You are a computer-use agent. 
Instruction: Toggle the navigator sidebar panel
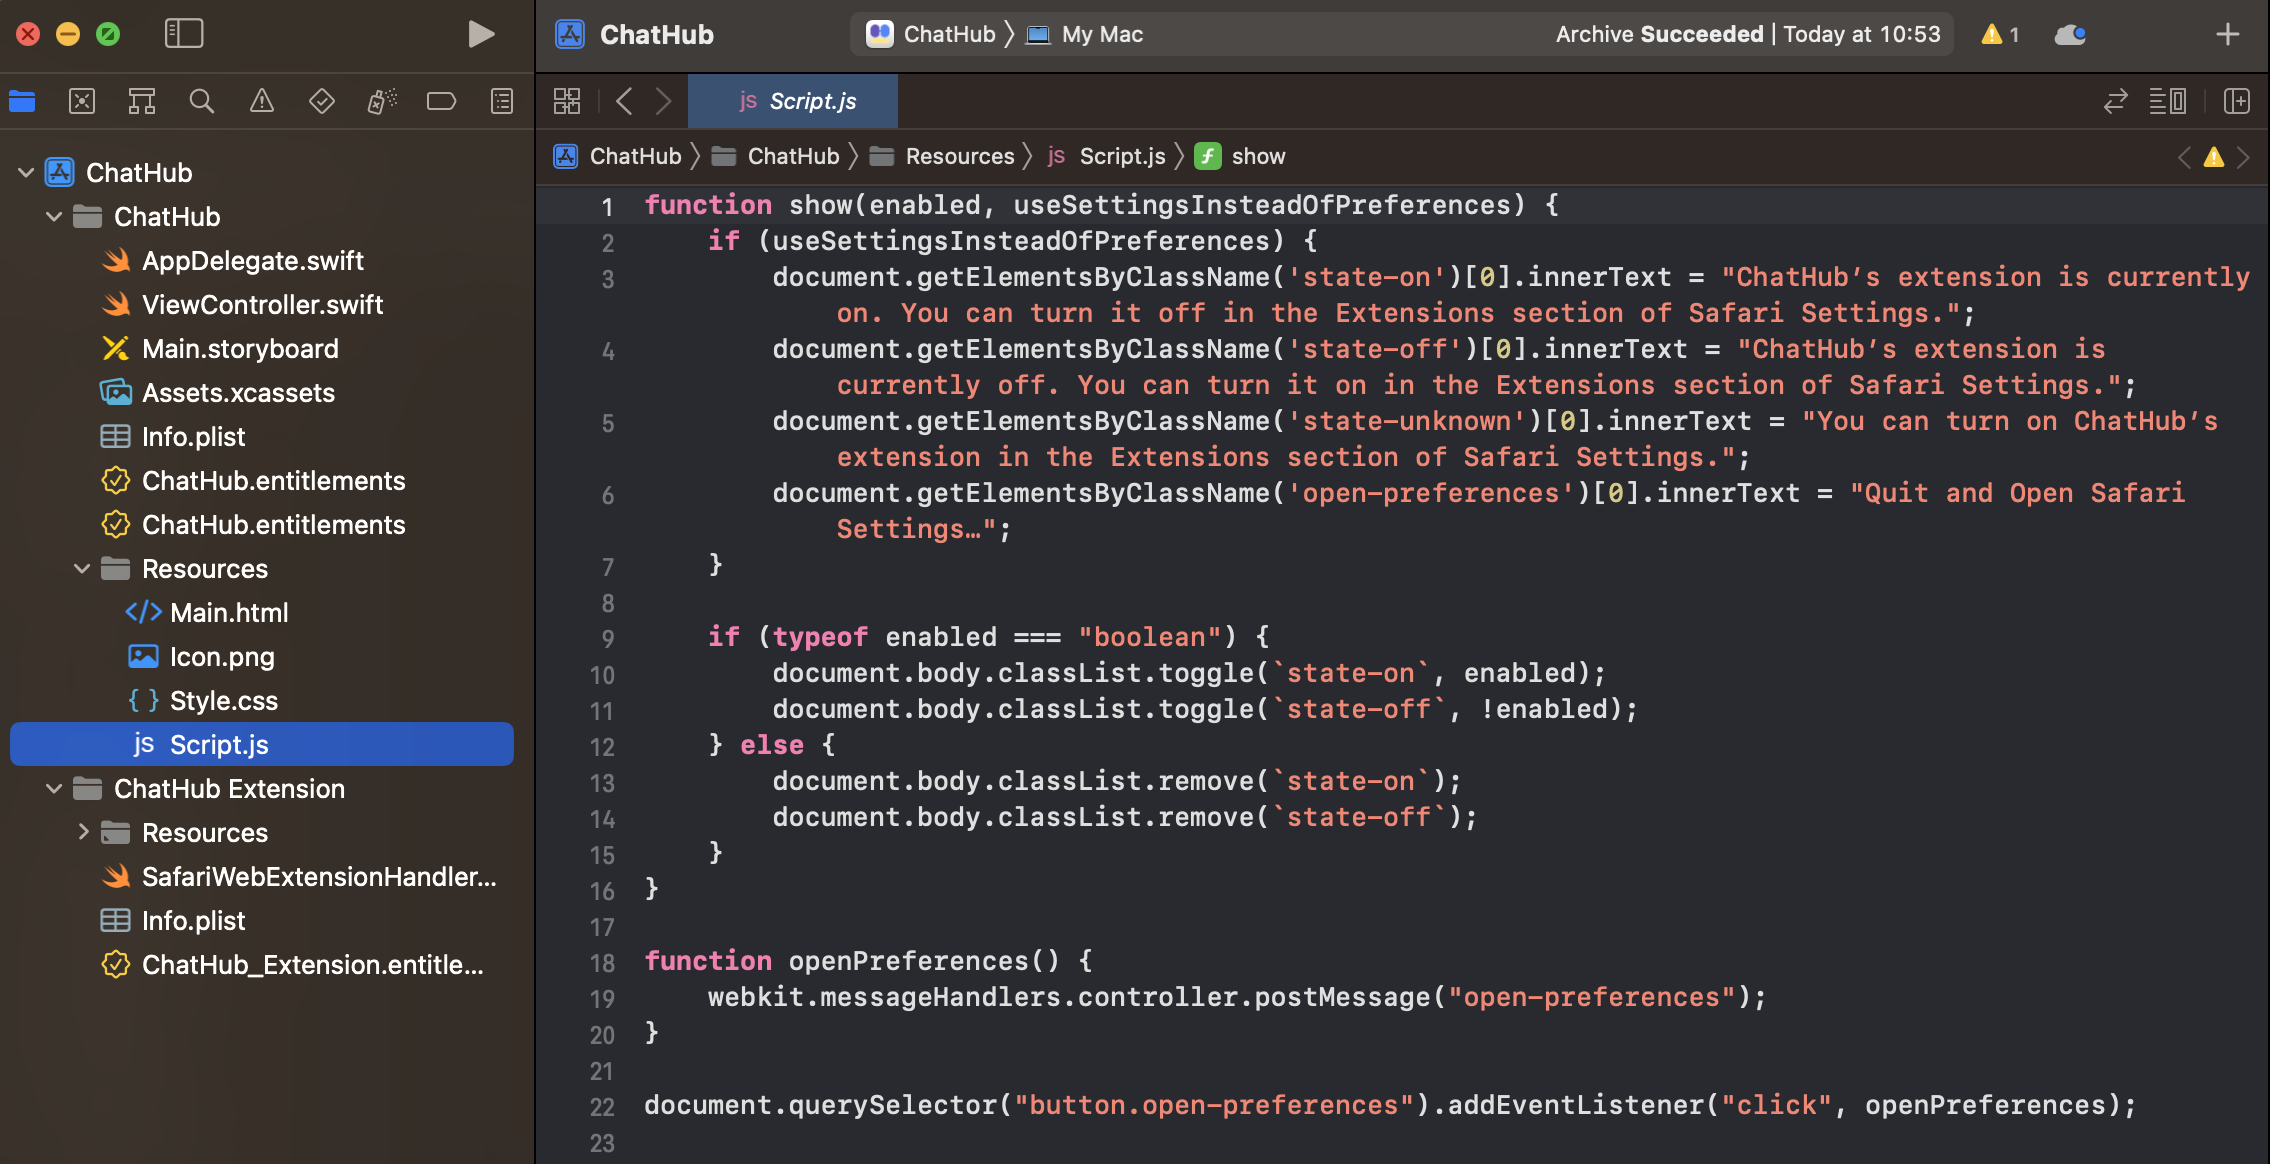tap(184, 34)
